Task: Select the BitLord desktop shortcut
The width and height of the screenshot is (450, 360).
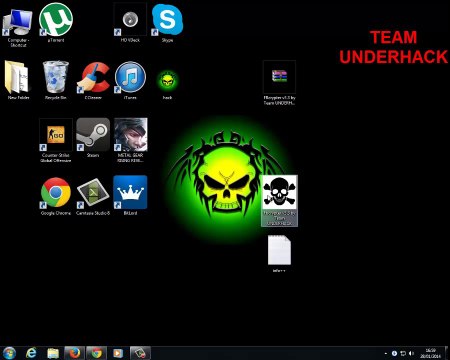Action: [x=130, y=196]
